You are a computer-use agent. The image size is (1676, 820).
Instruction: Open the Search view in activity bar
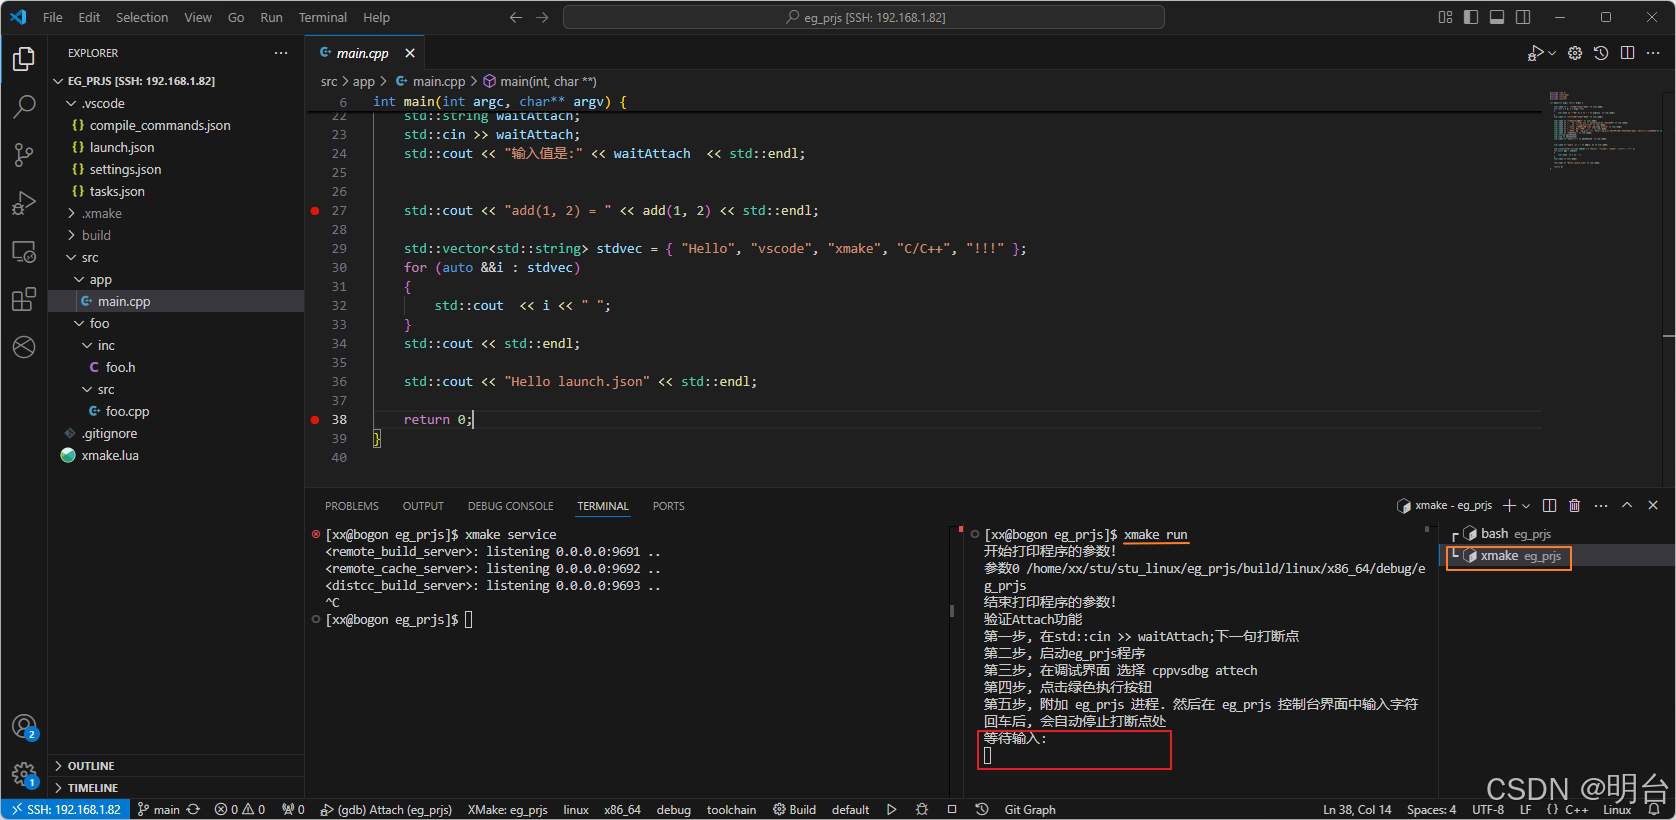(24, 106)
